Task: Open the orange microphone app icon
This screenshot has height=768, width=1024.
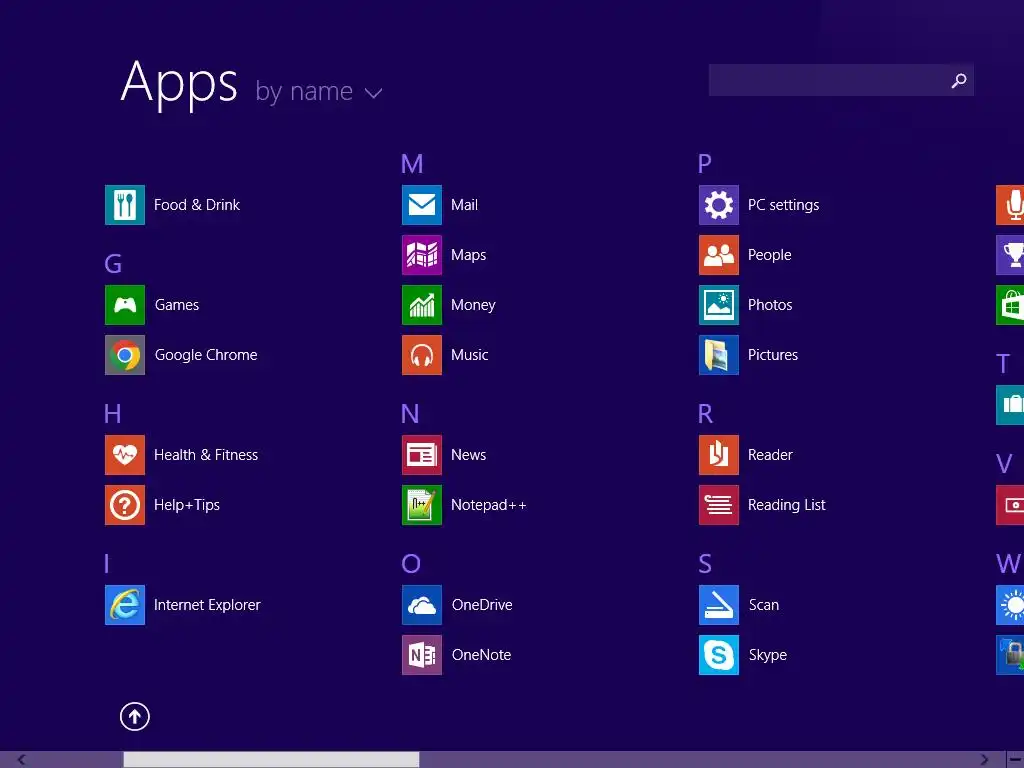Action: point(1010,205)
